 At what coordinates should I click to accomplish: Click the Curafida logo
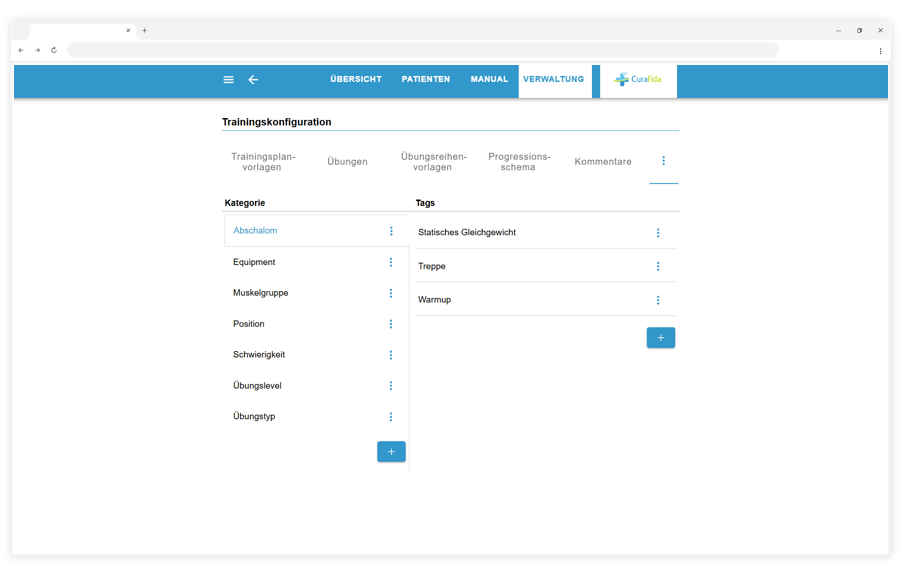click(x=638, y=79)
